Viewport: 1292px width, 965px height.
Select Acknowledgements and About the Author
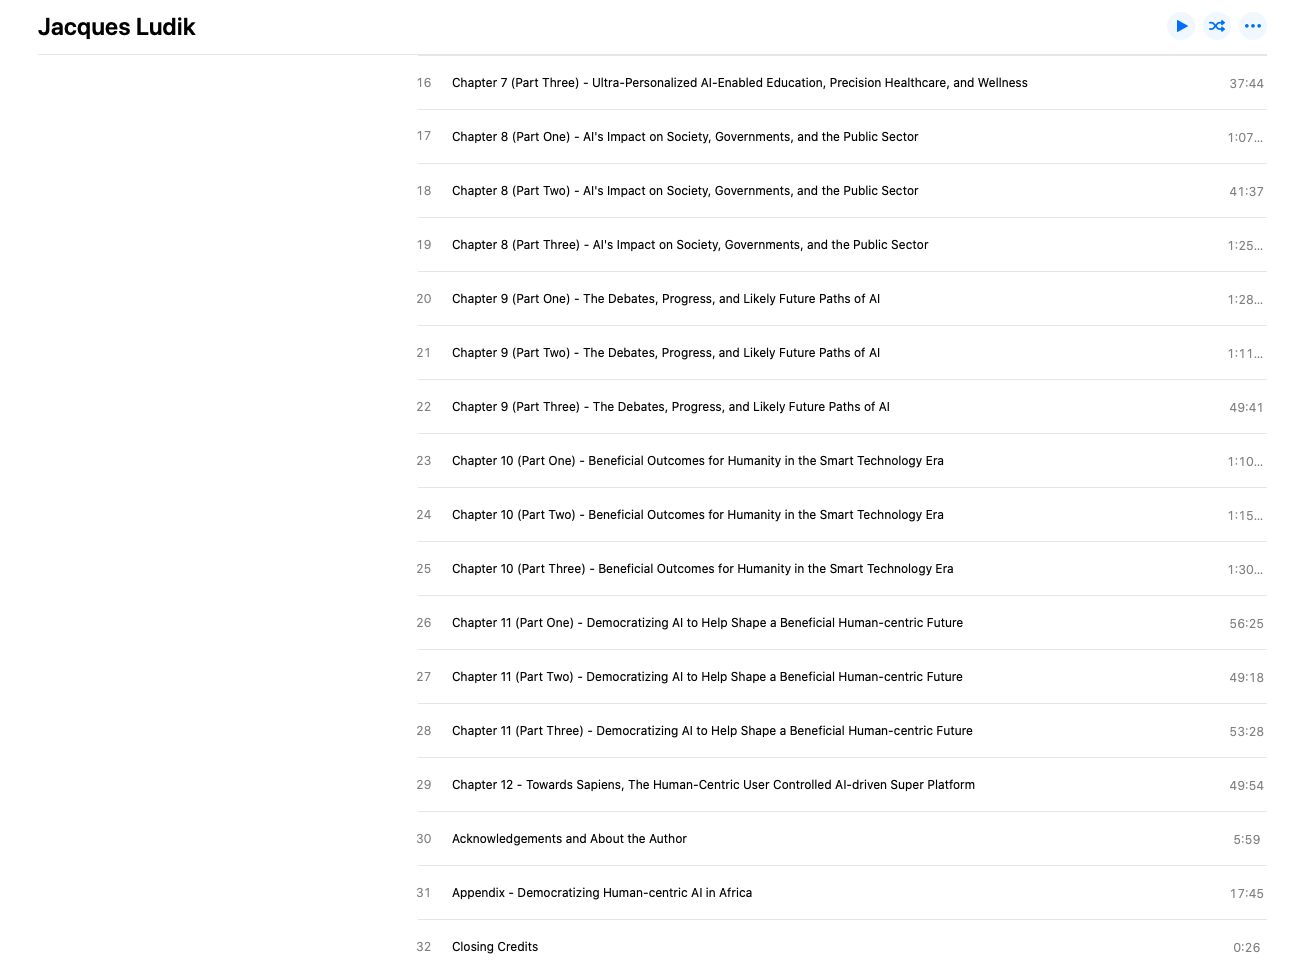842,839
